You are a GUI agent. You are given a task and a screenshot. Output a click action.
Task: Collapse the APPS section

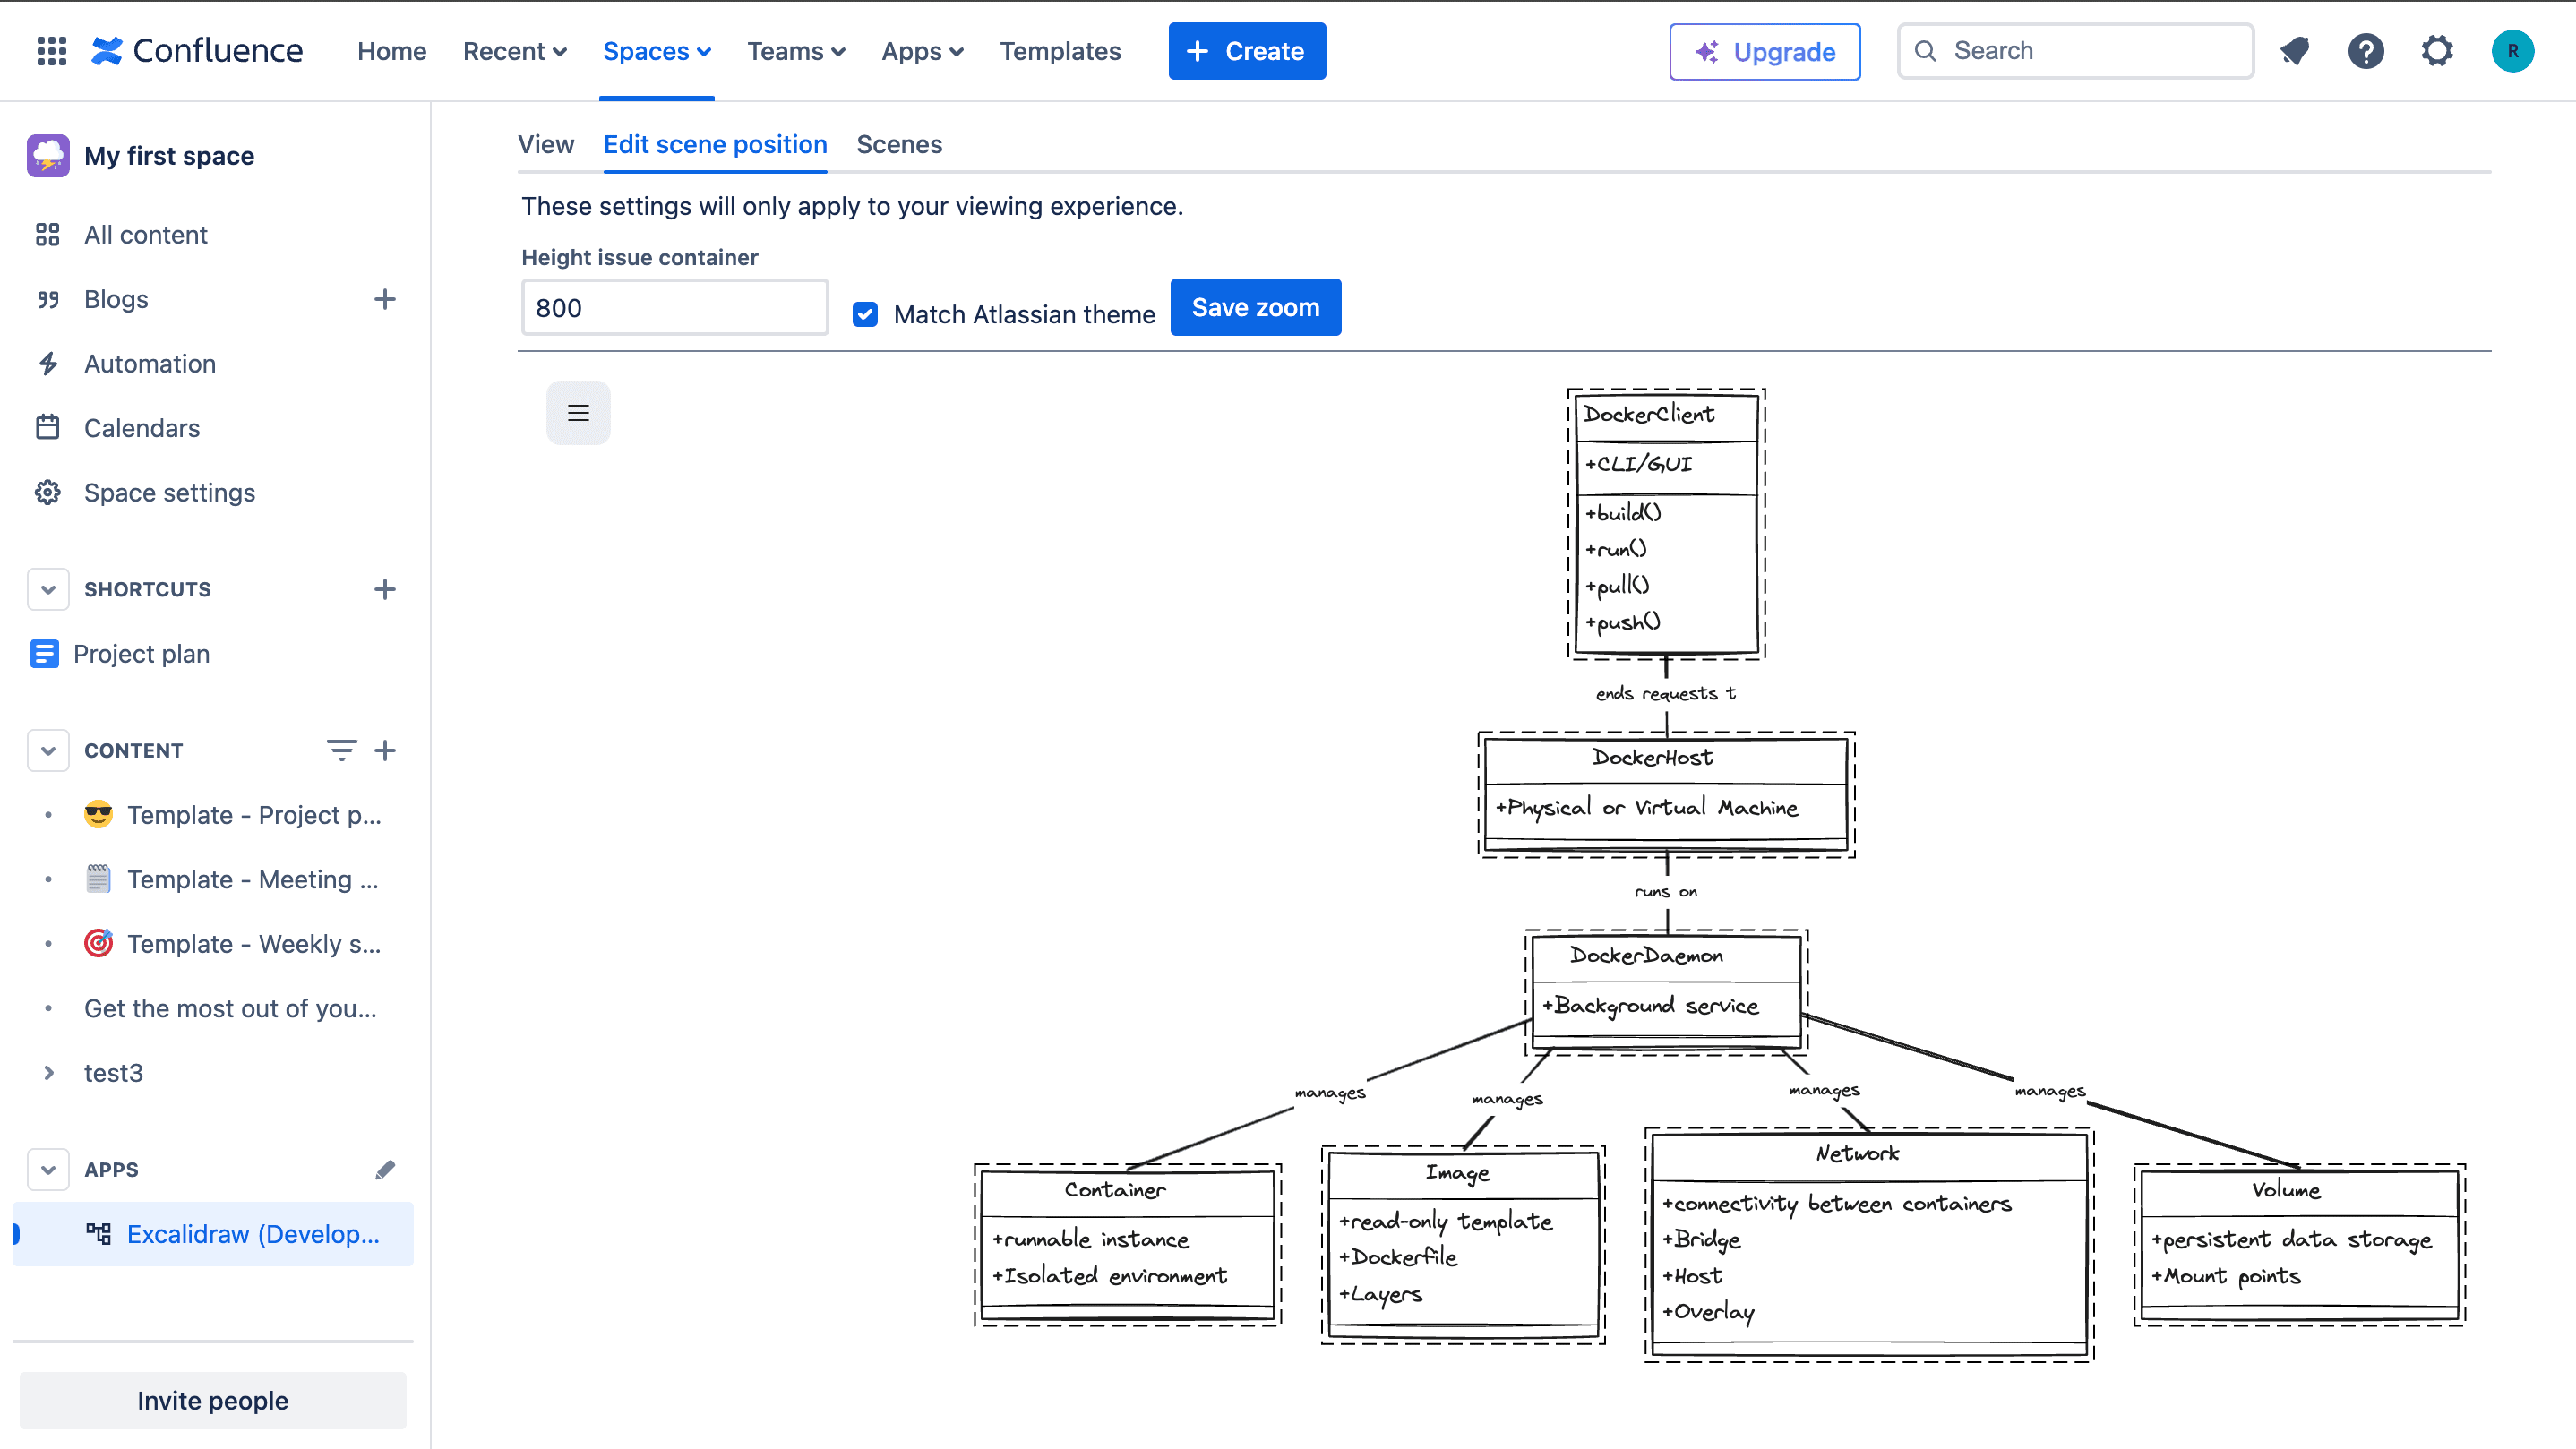click(48, 1169)
